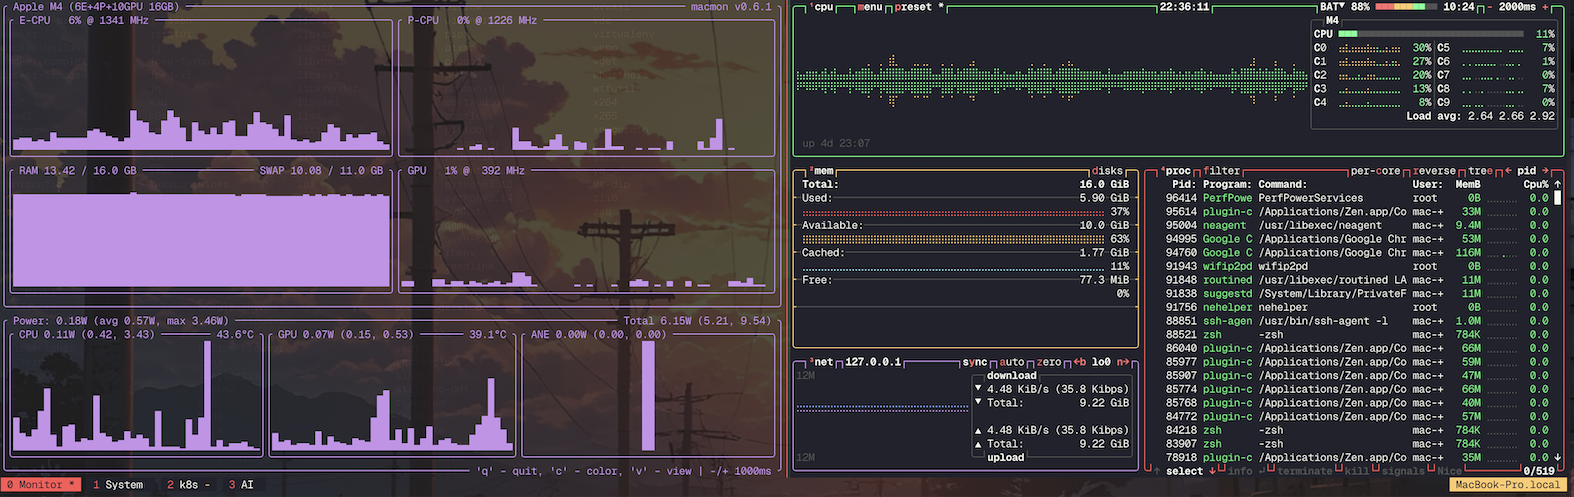Select previous sort column left arrow

(1508, 171)
